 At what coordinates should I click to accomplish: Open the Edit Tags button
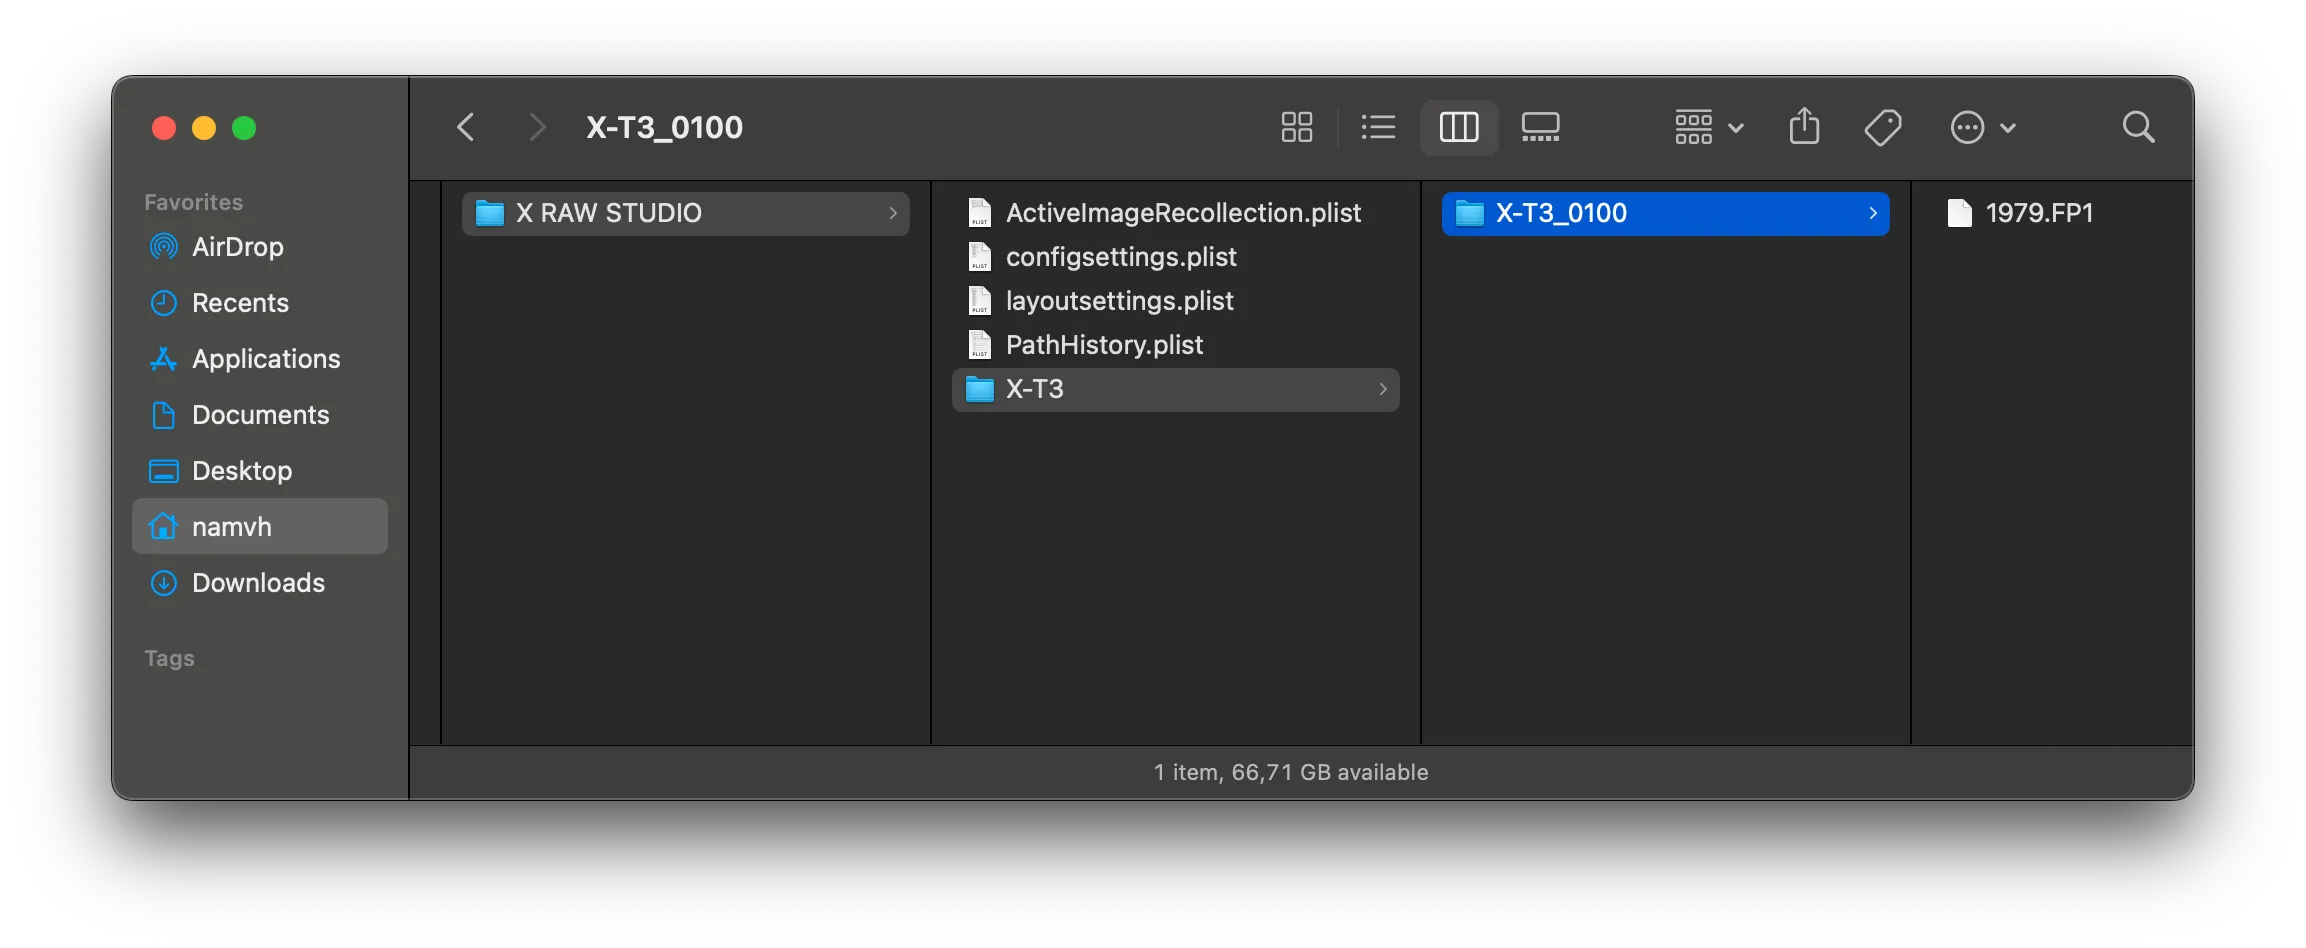click(1883, 127)
